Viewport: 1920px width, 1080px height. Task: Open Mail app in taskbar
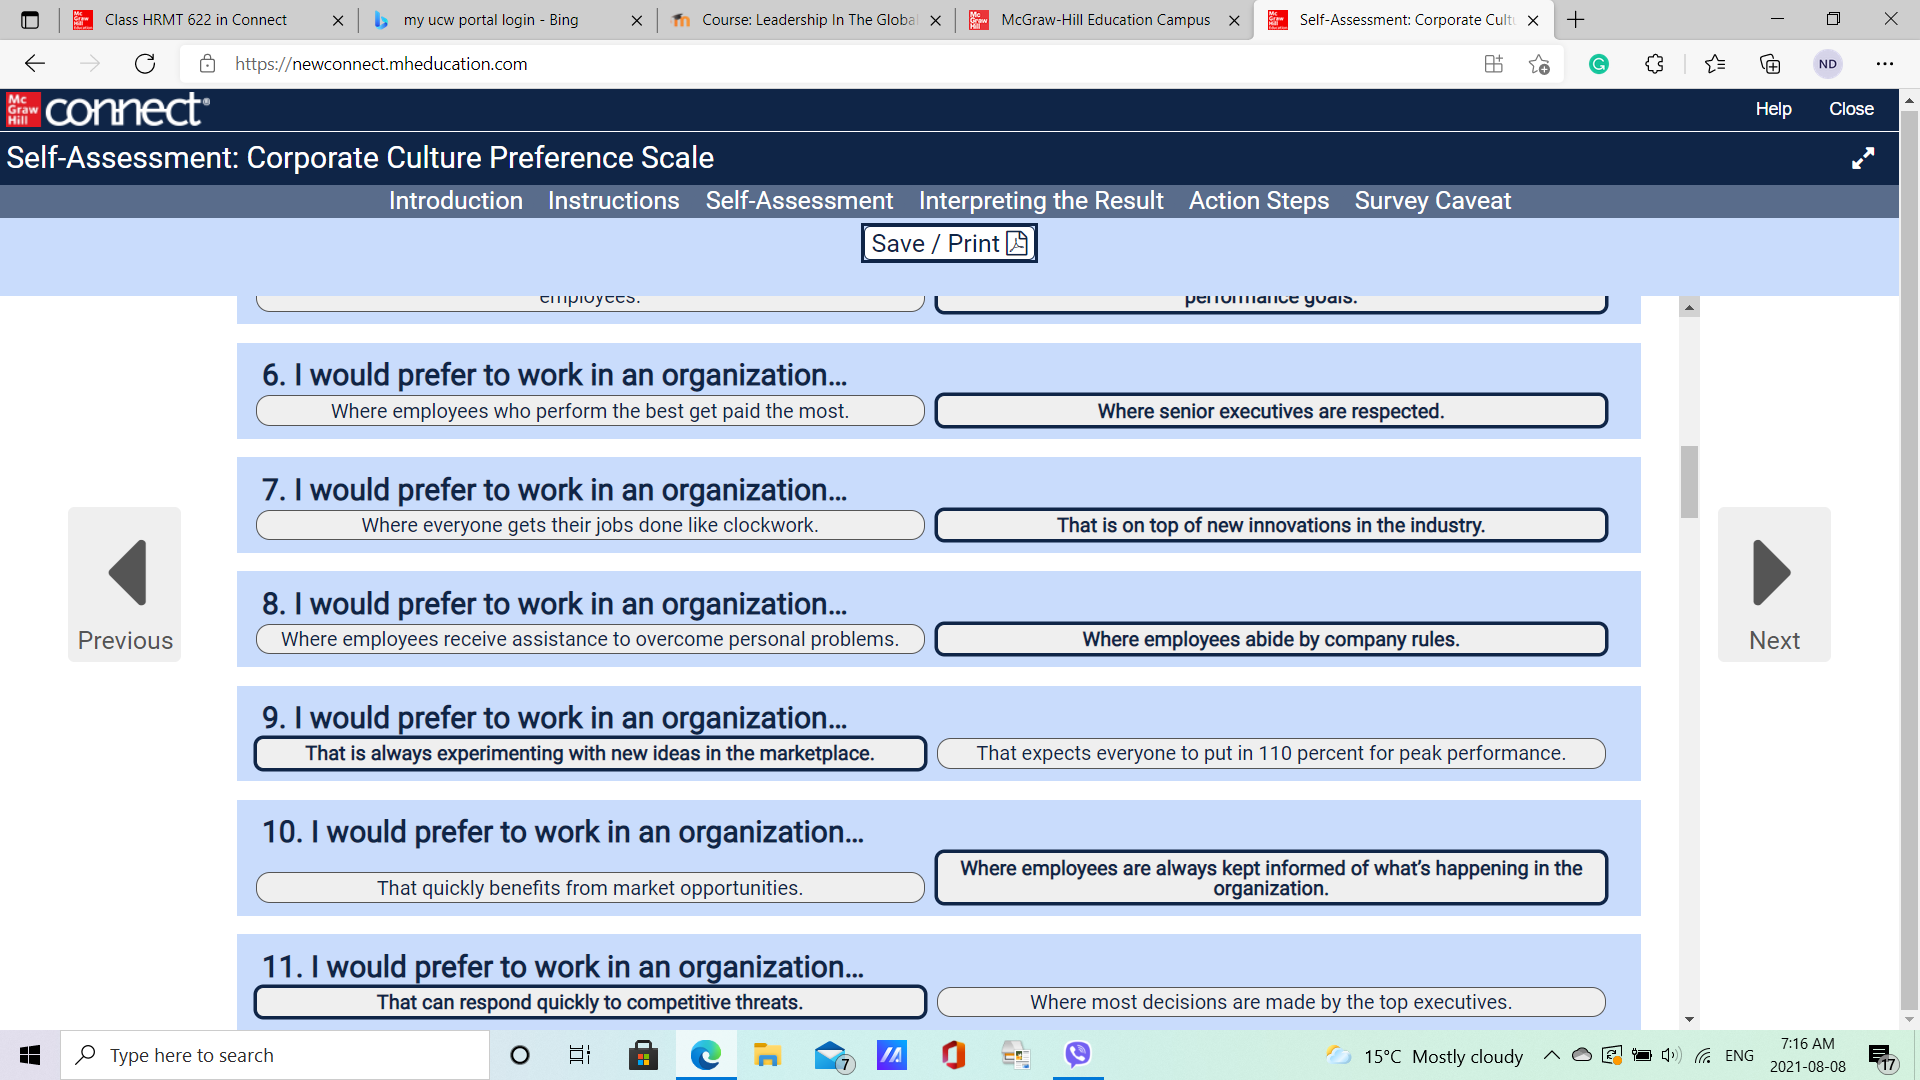832,1055
